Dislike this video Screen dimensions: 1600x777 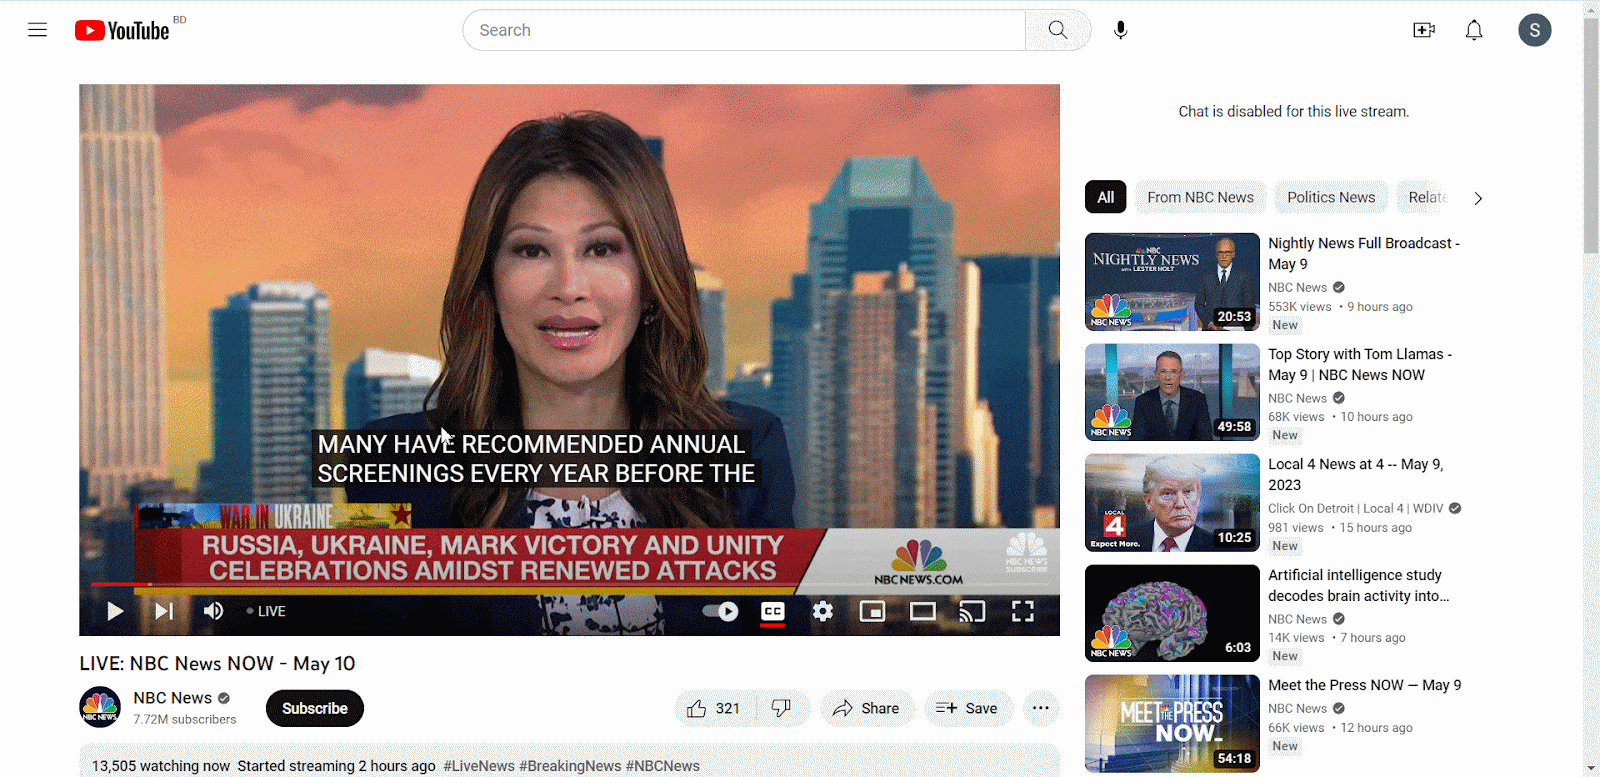point(782,708)
